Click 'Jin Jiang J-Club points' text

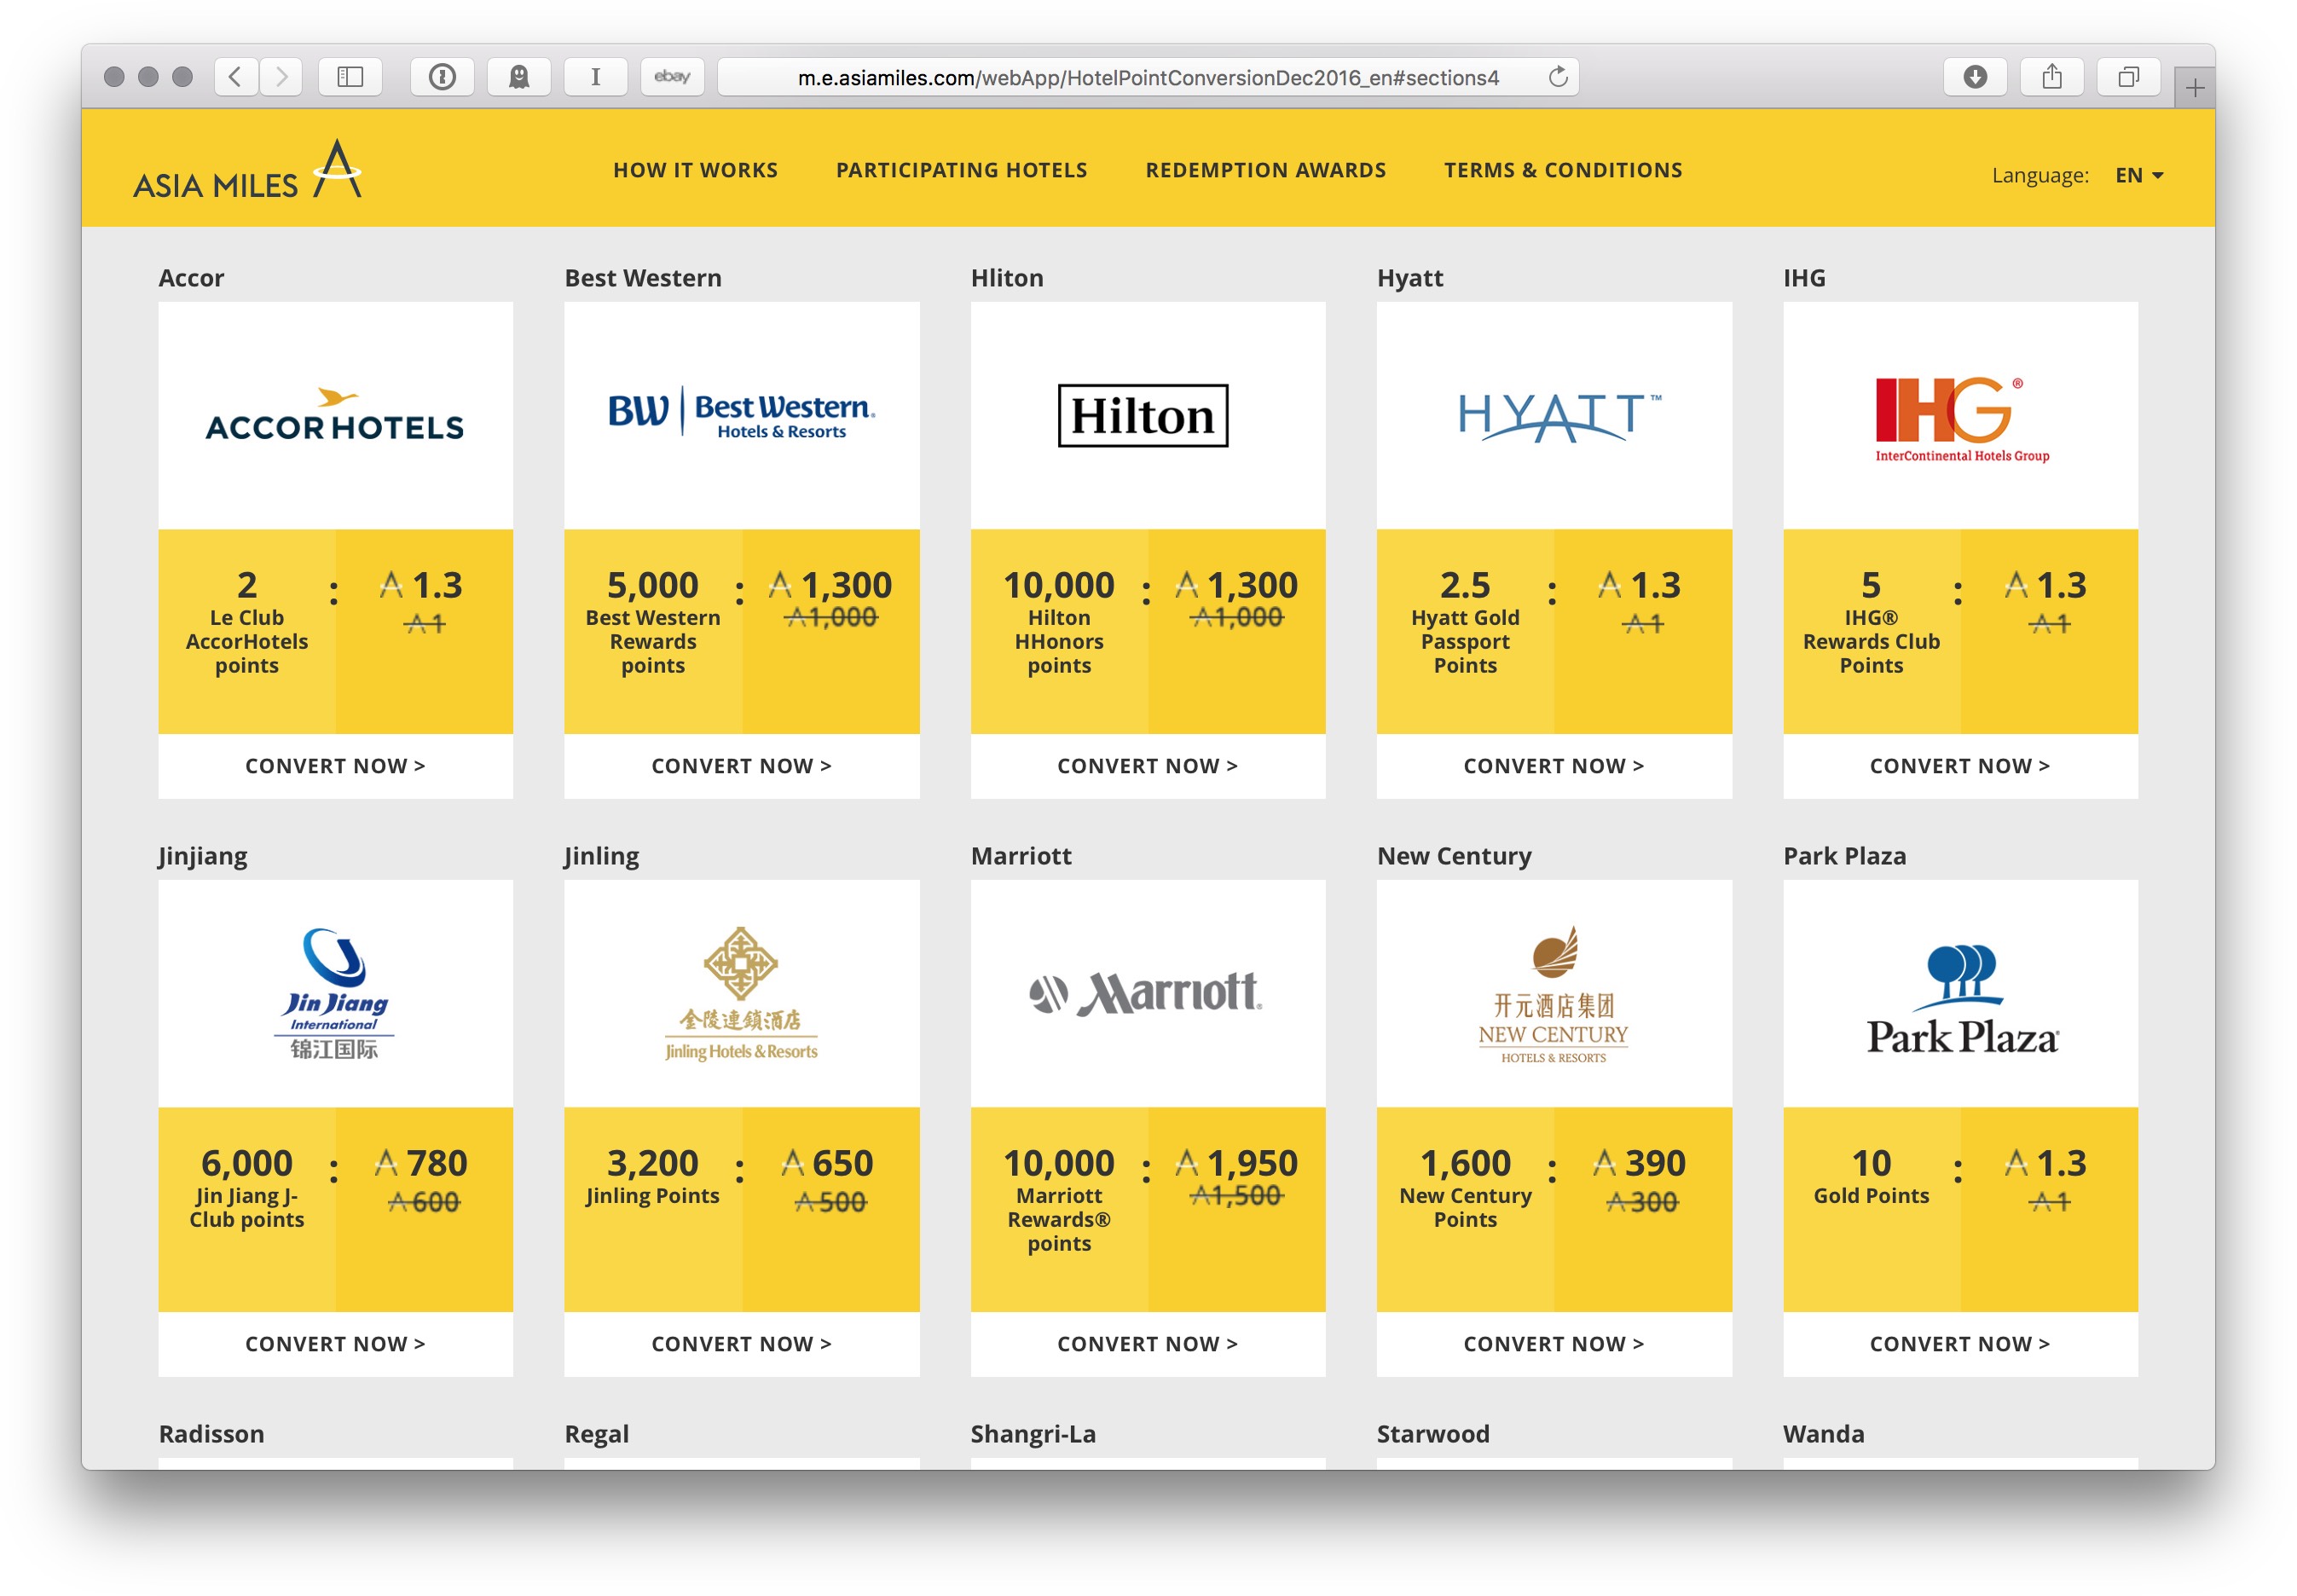tap(246, 1208)
